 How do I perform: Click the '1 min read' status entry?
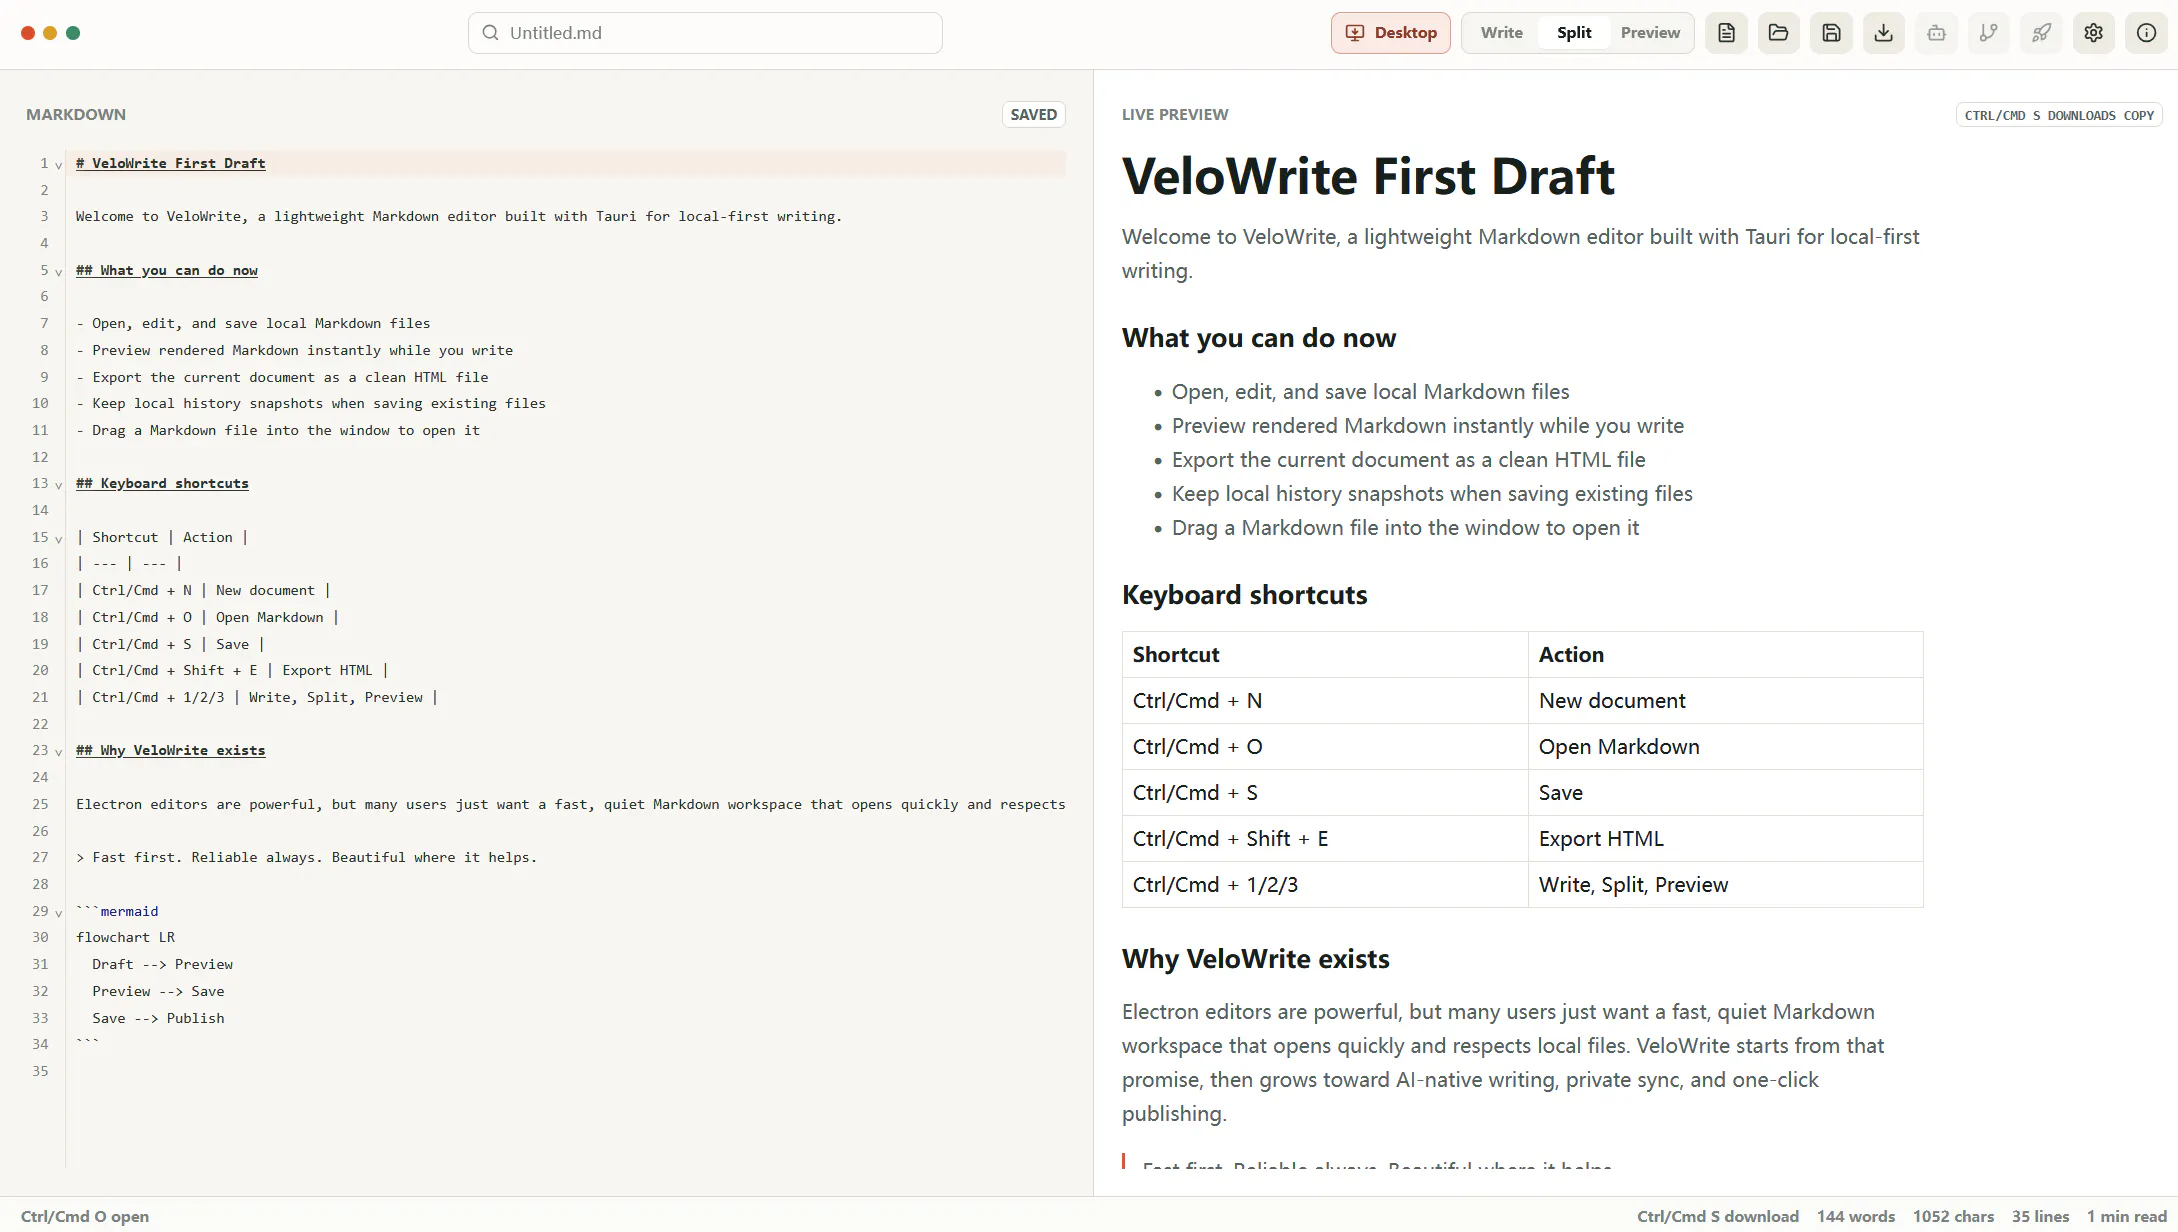pyautogui.click(x=2126, y=1216)
